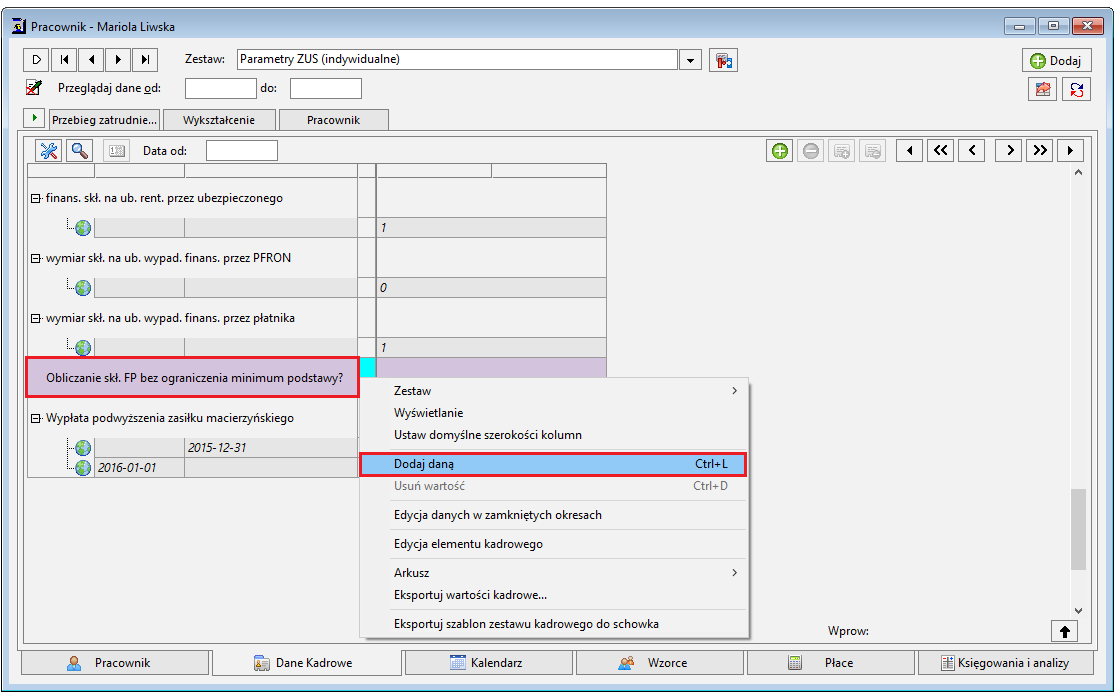Open the Wykształcenie tab

point(219,120)
